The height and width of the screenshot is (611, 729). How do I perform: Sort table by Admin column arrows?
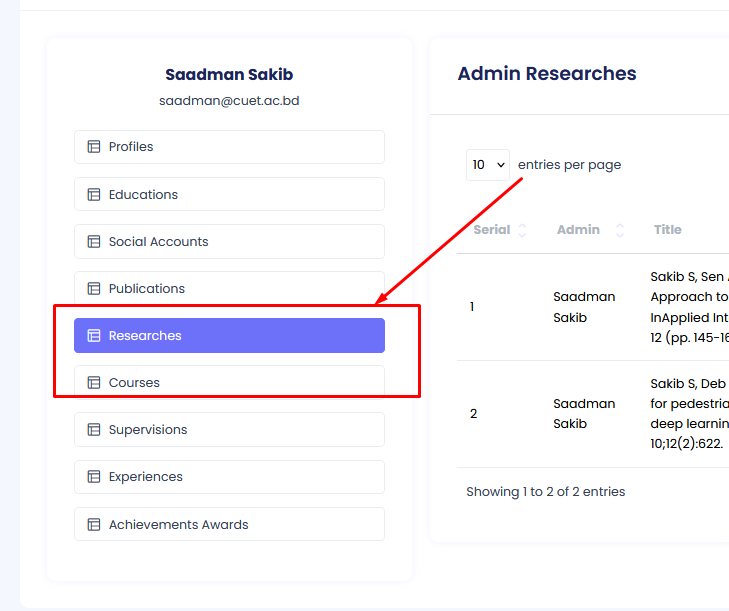[620, 230]
